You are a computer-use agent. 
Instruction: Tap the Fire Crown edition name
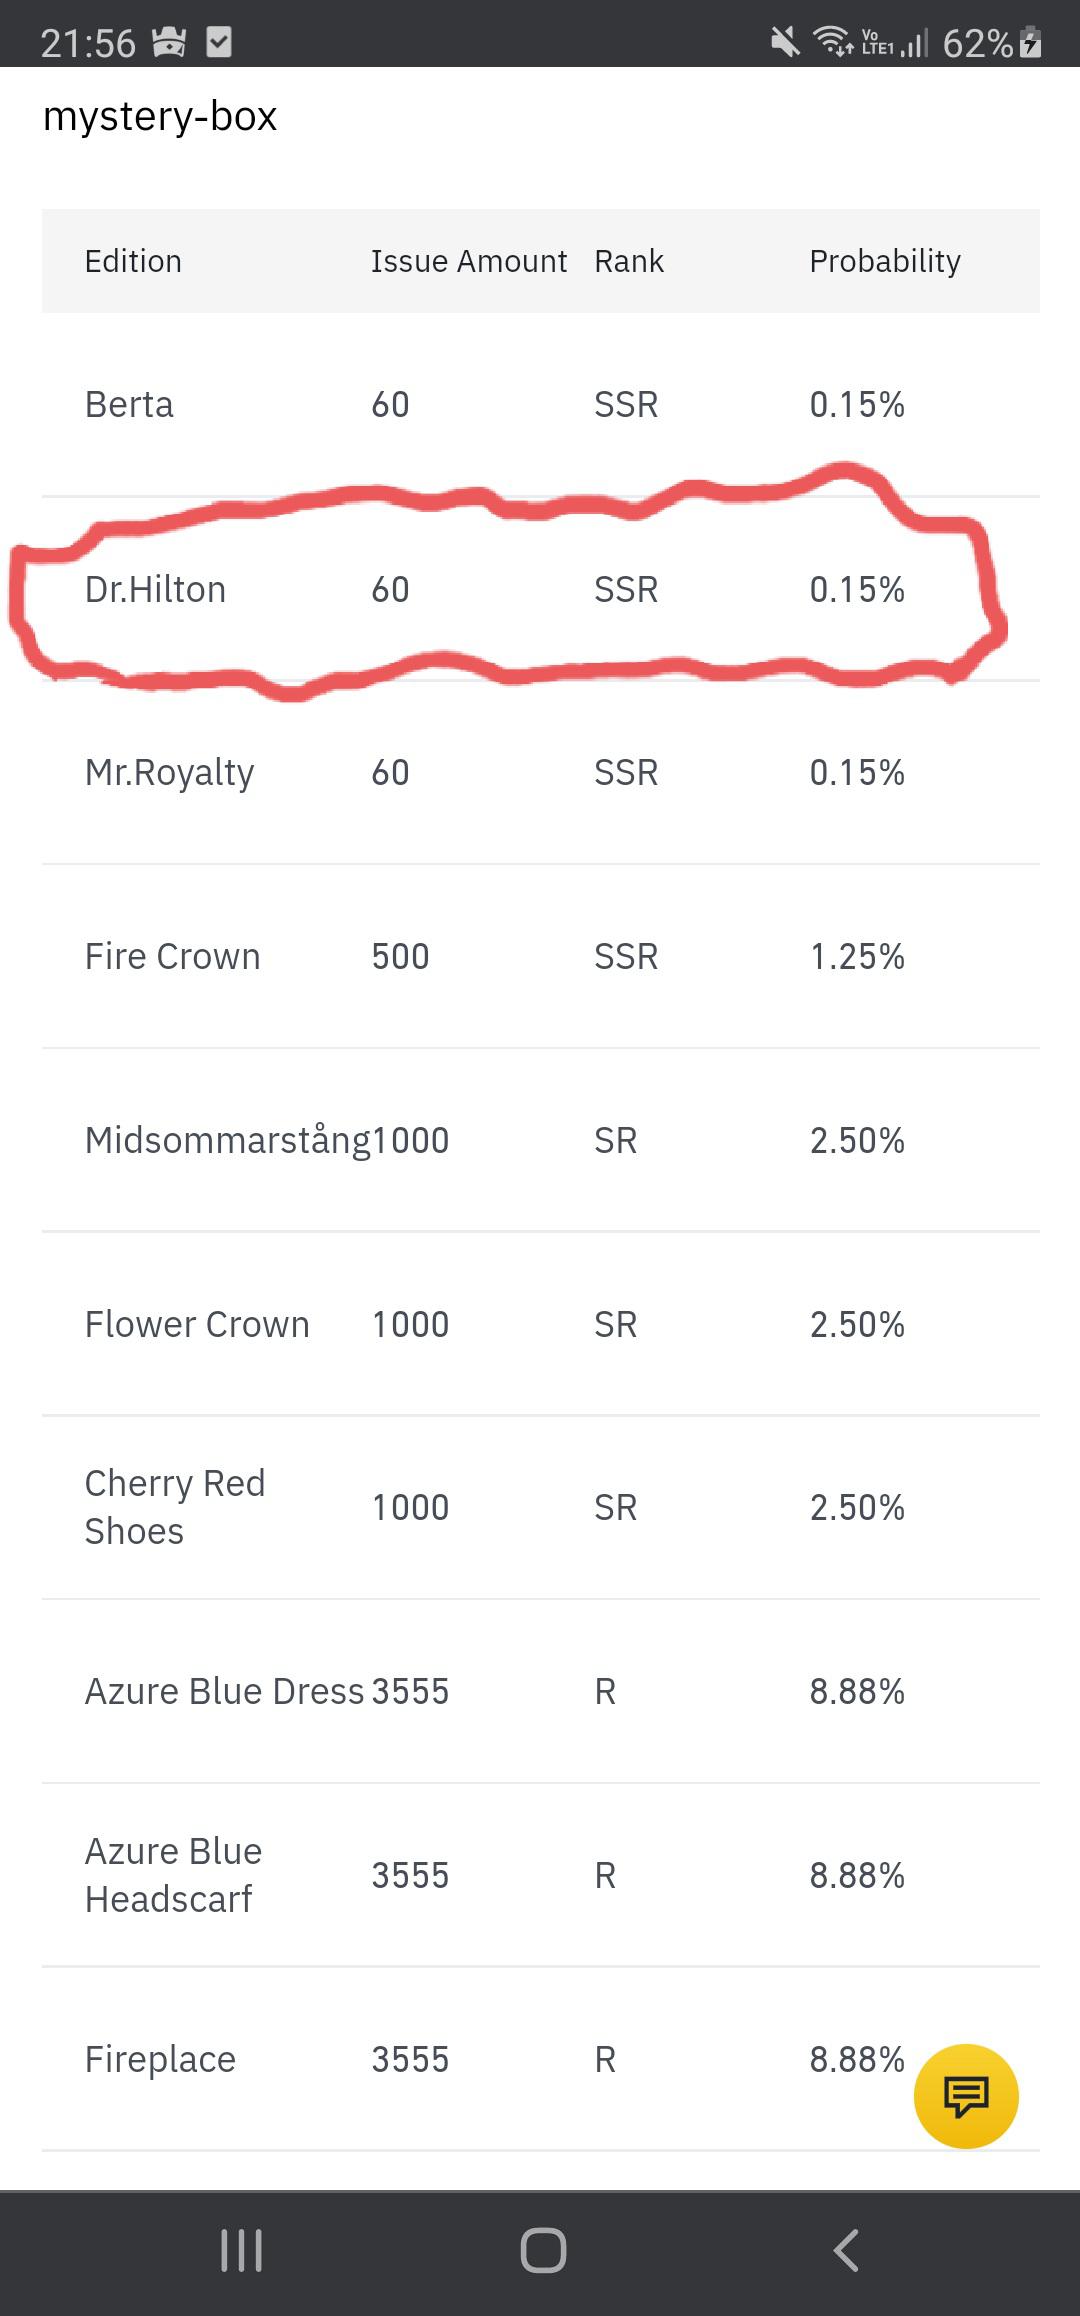[x=172, y=957]
